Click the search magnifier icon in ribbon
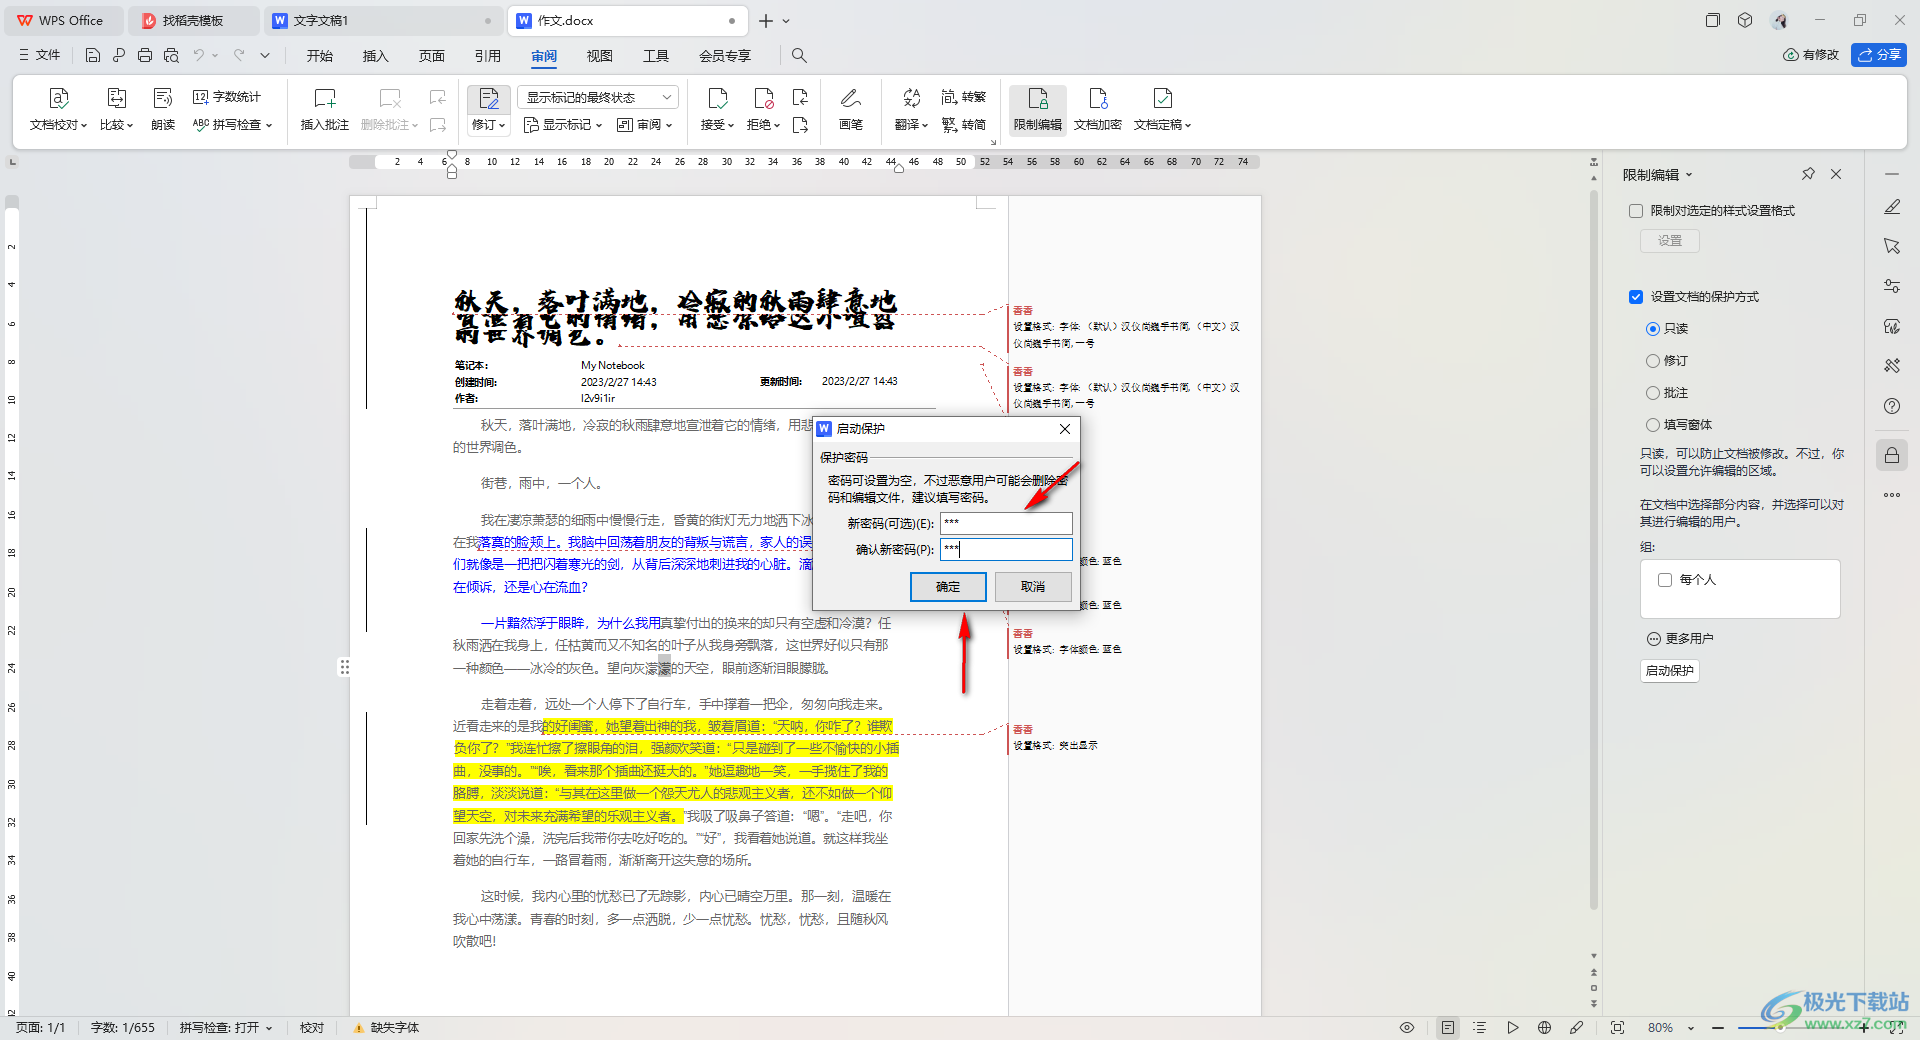The height and width of the screenshot is (1040, 1920). point(799,56)
